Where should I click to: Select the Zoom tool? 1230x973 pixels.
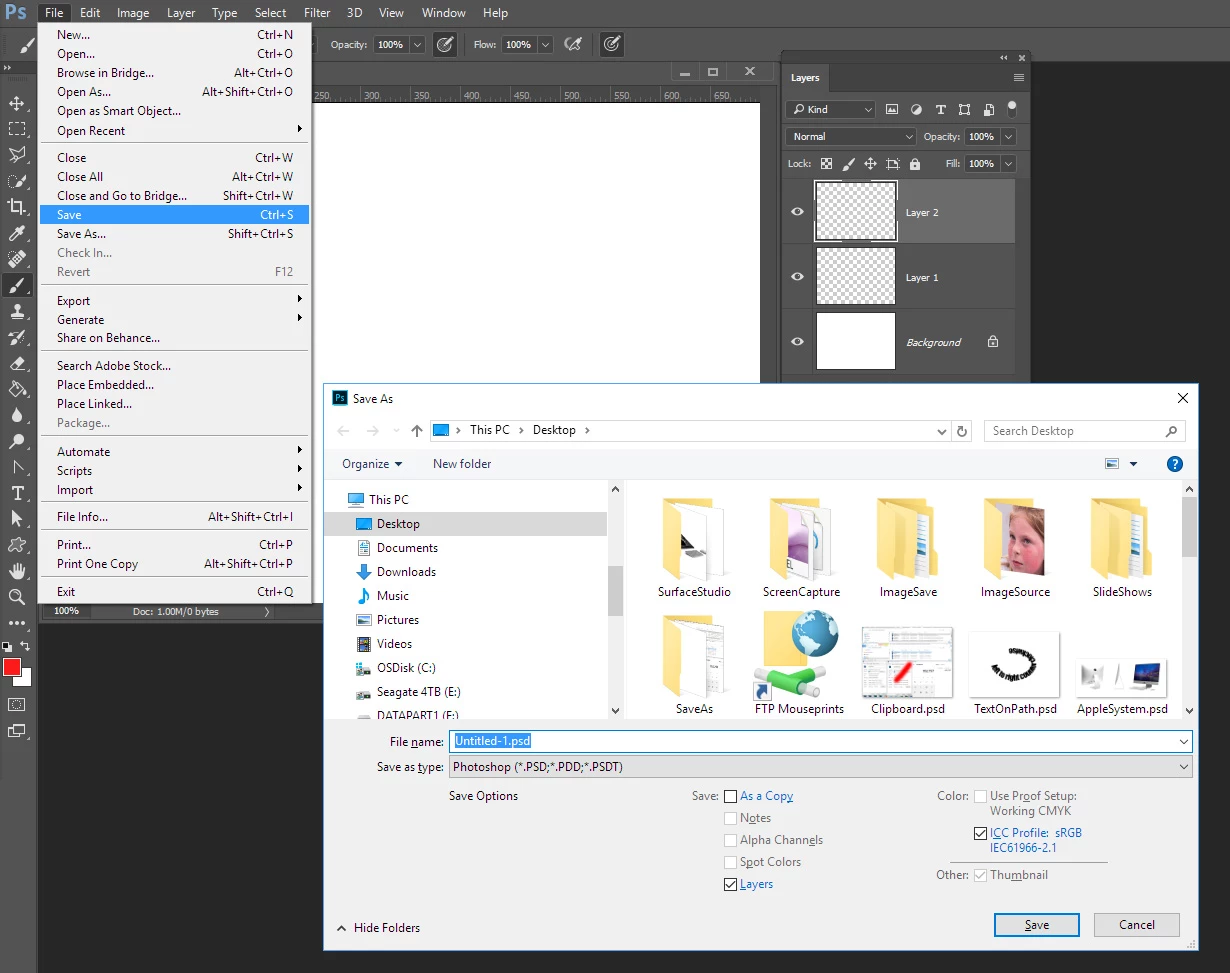click(17, 597)
